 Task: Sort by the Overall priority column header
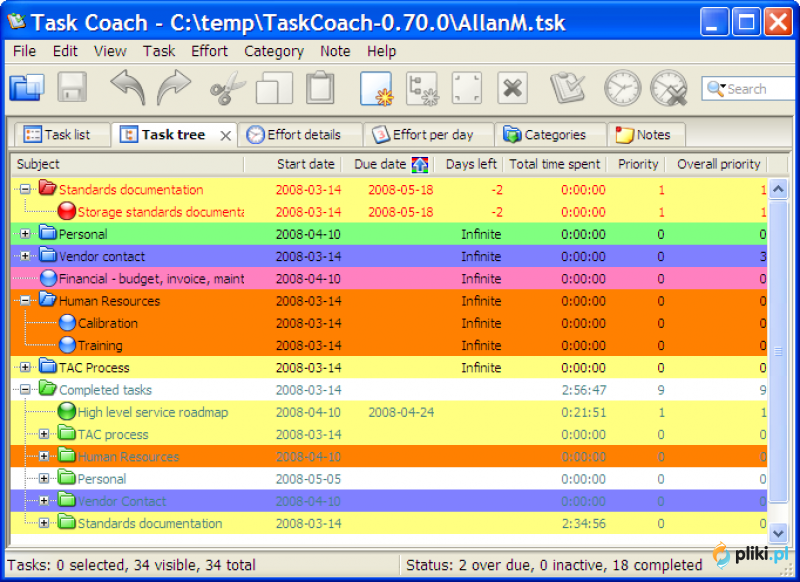[x=718, y=164]
